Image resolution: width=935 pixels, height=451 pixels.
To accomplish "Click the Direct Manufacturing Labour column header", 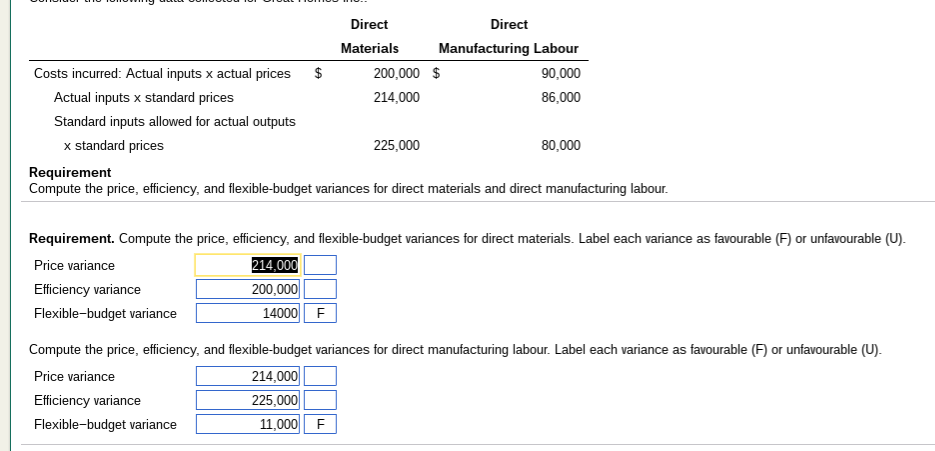I will click(509, 36).
